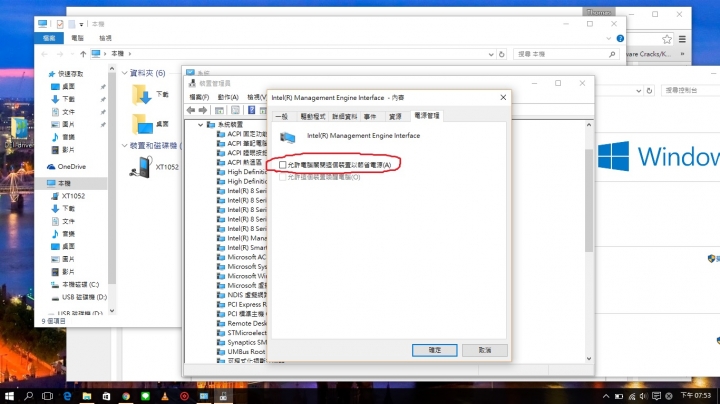Open the 資源 tab
Image resolution: width=720 pixels, height=404 pixels.
395,117
